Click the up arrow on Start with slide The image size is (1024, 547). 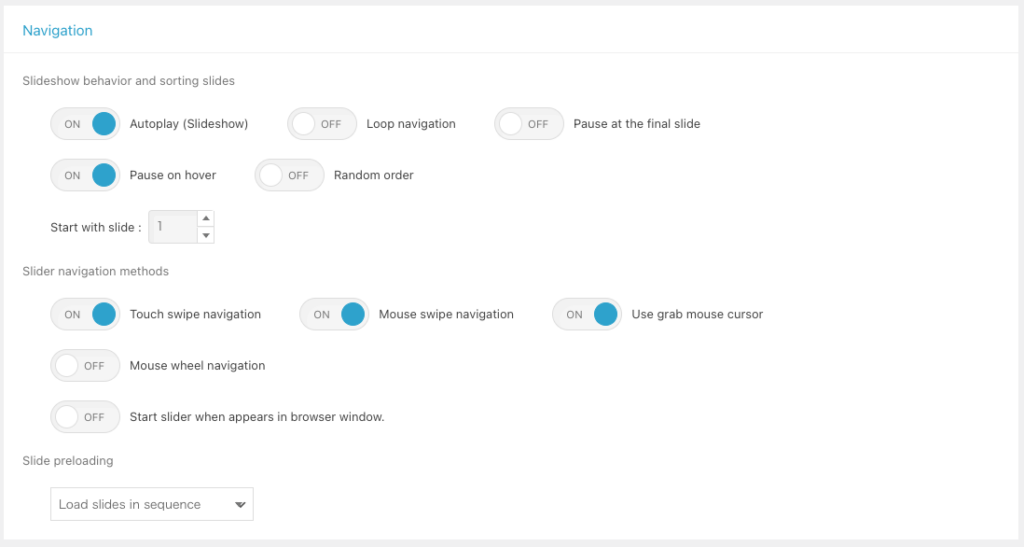coord(205,218)
